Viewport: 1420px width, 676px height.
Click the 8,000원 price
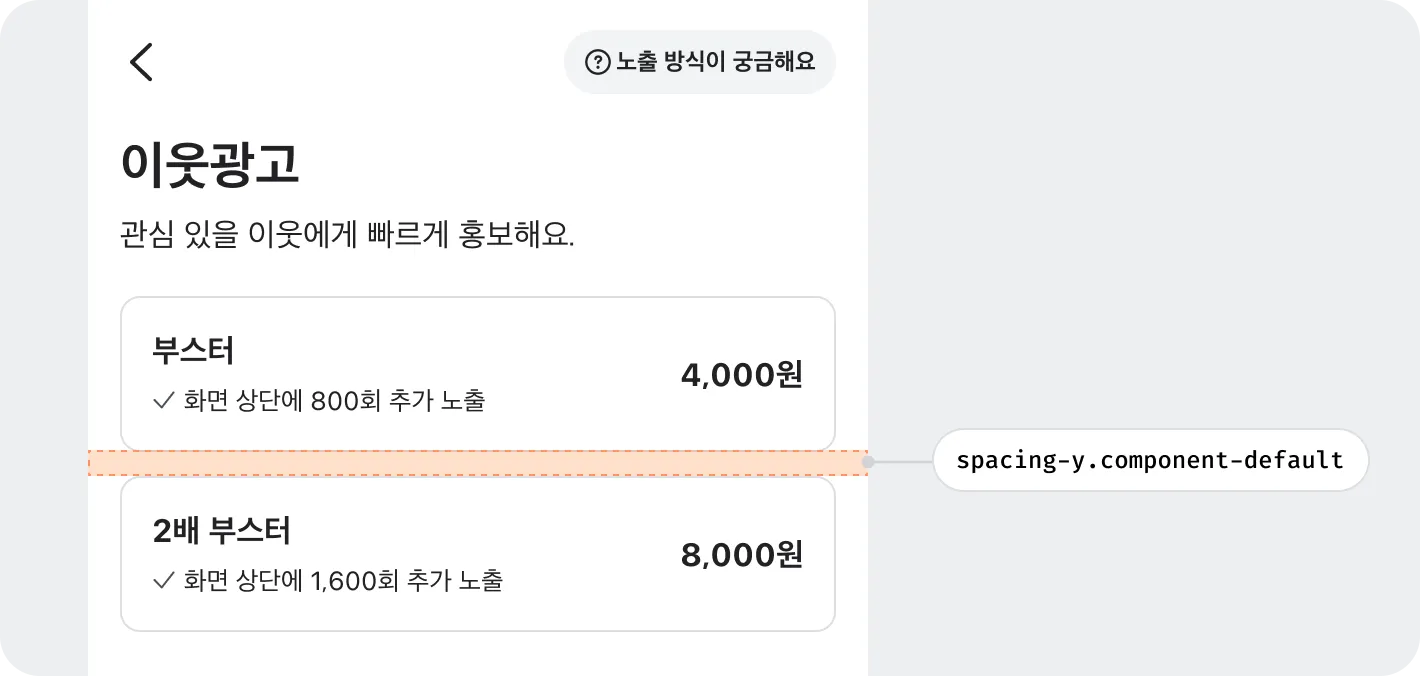[x=741, y=555]
